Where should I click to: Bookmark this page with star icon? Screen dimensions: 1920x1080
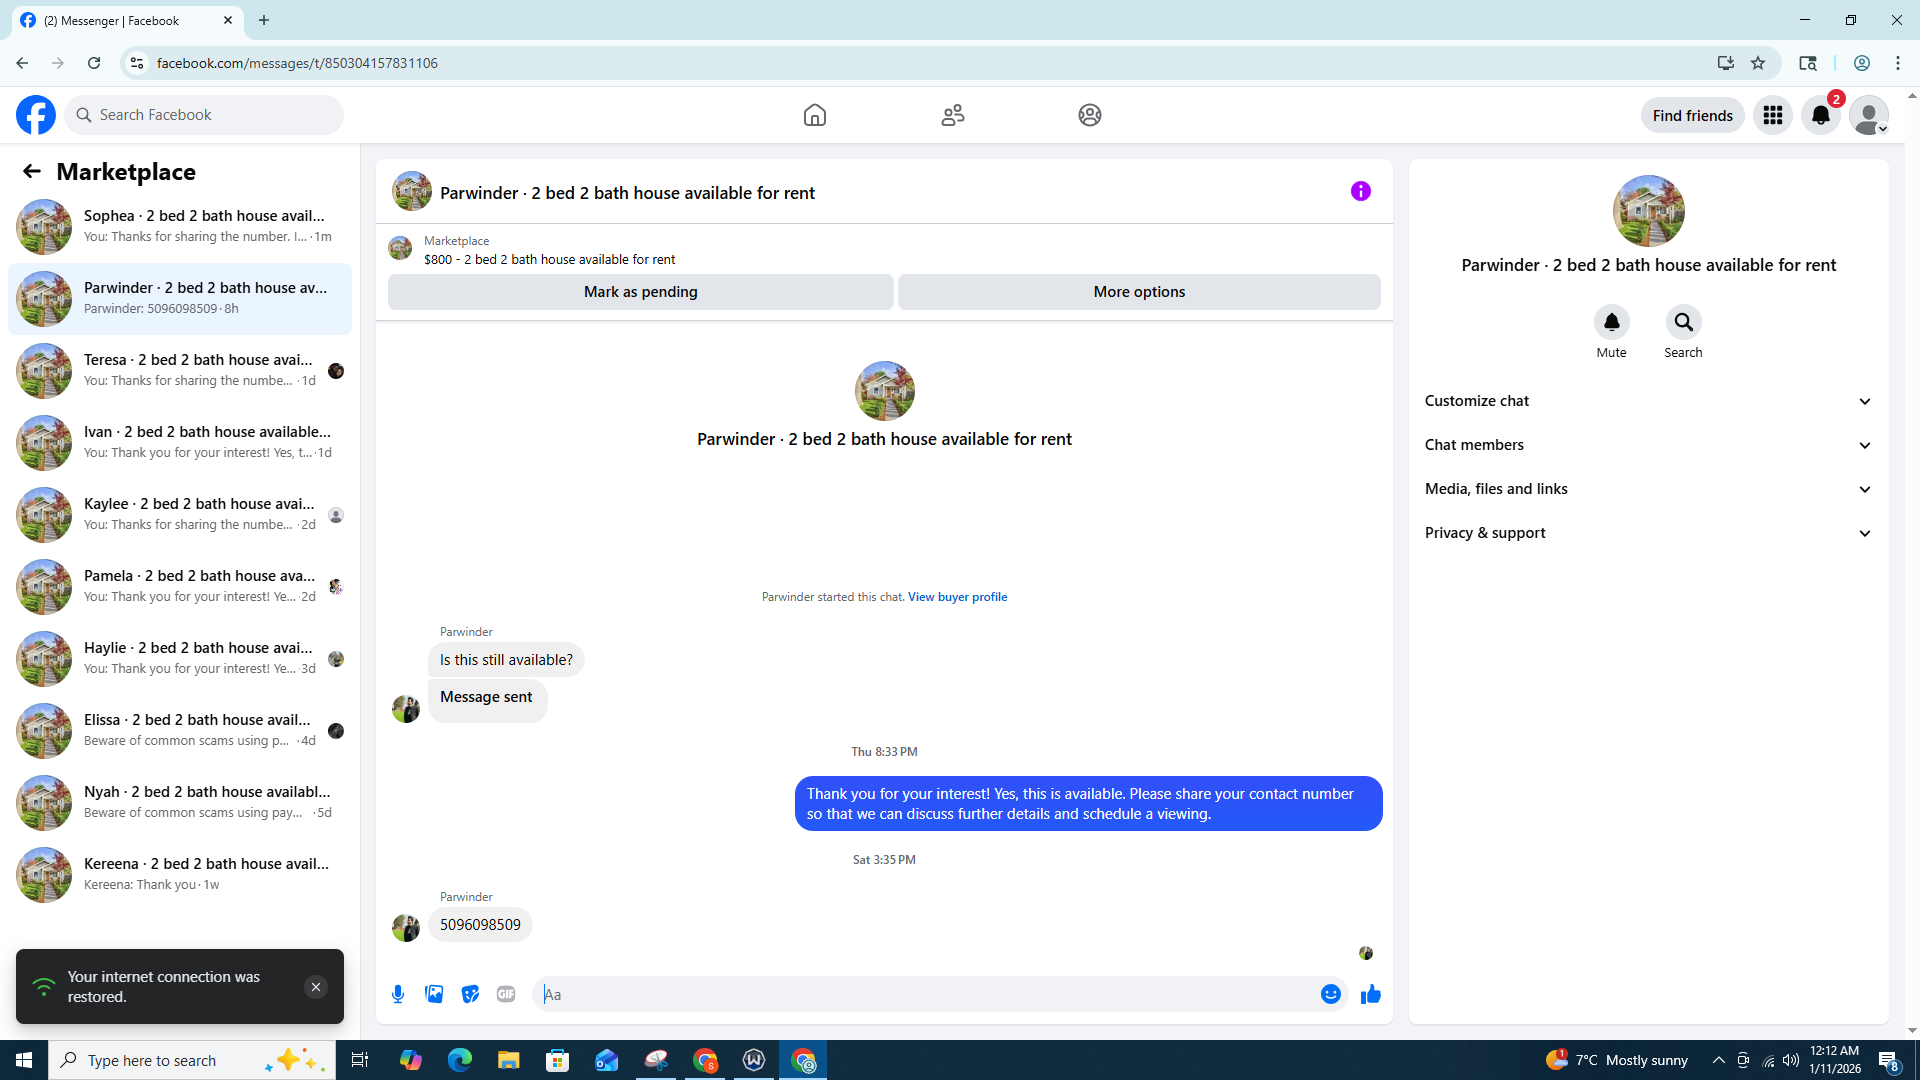tap(1758, 63)
